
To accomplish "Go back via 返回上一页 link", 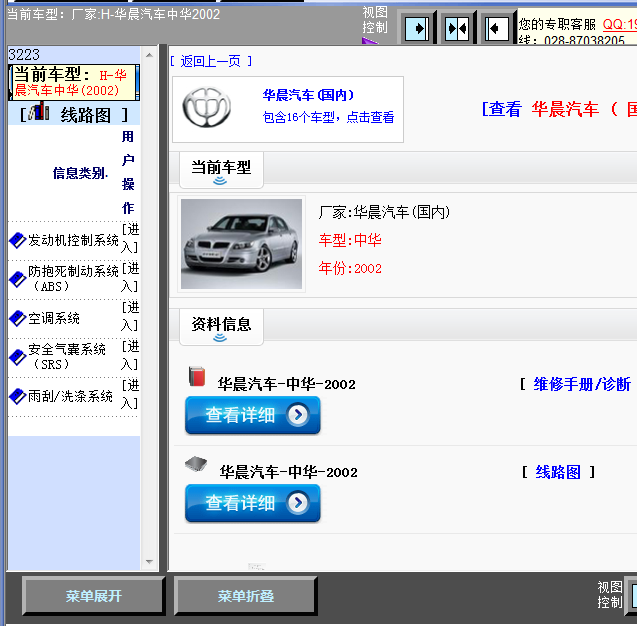I will coord(211,61).
